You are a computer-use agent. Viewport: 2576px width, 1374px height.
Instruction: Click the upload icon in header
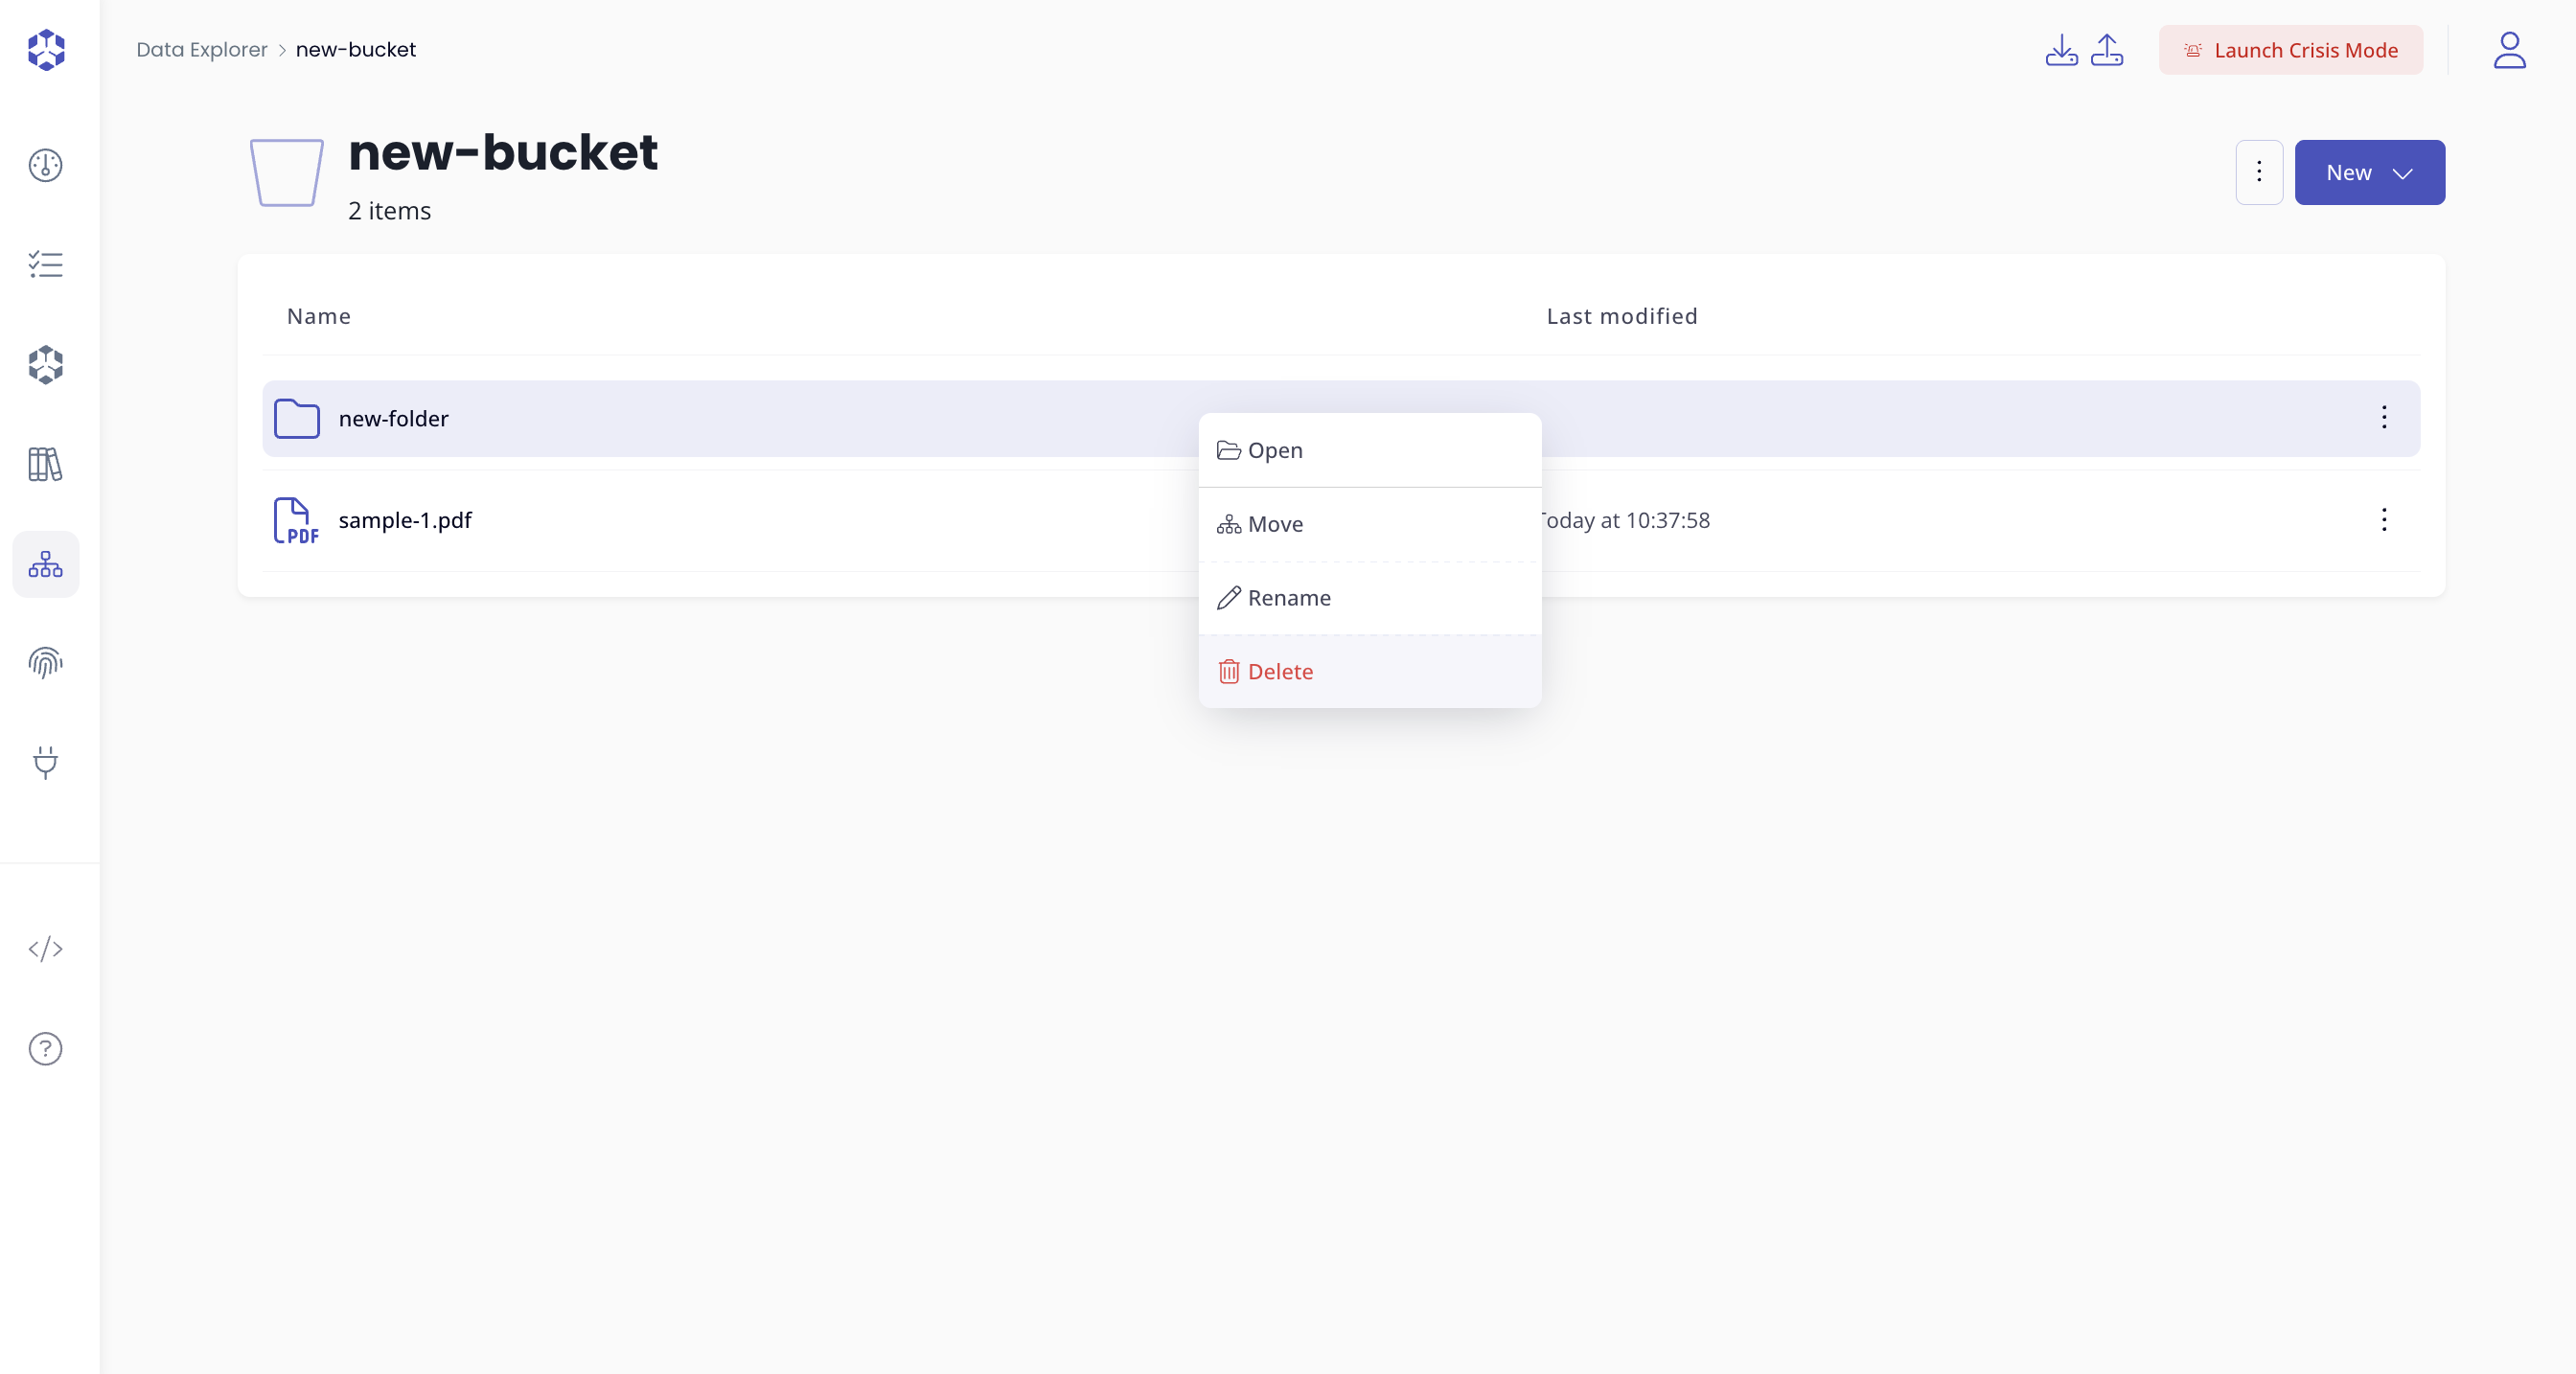click(x=2107, y=50)
